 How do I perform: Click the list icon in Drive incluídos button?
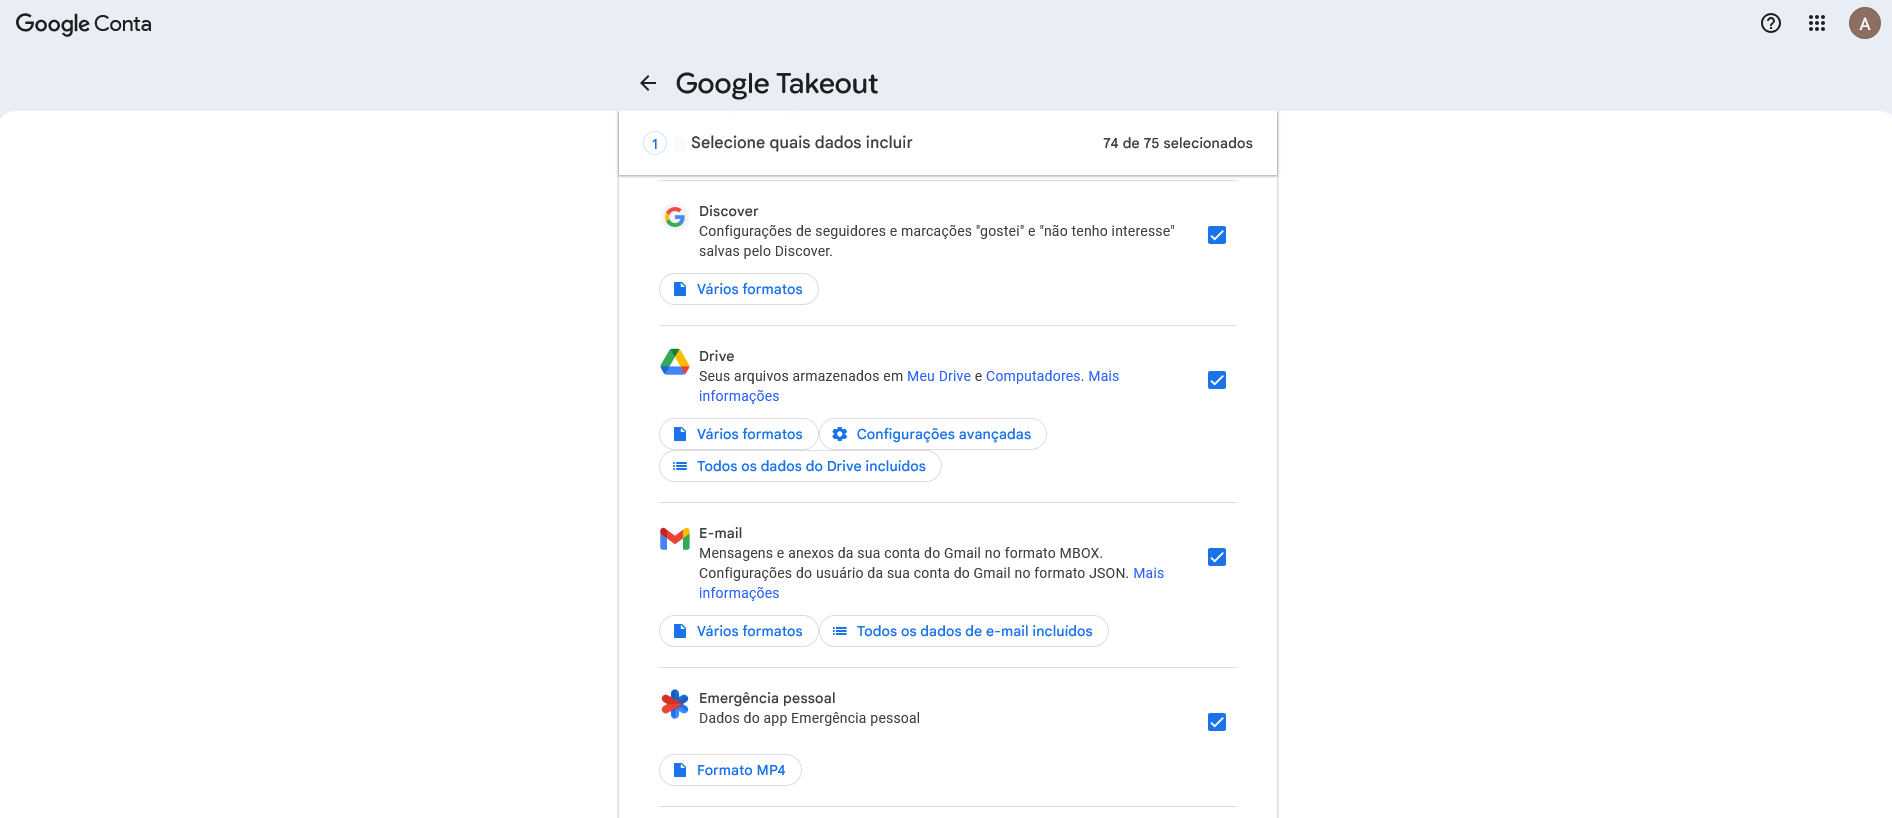[680, 466]
